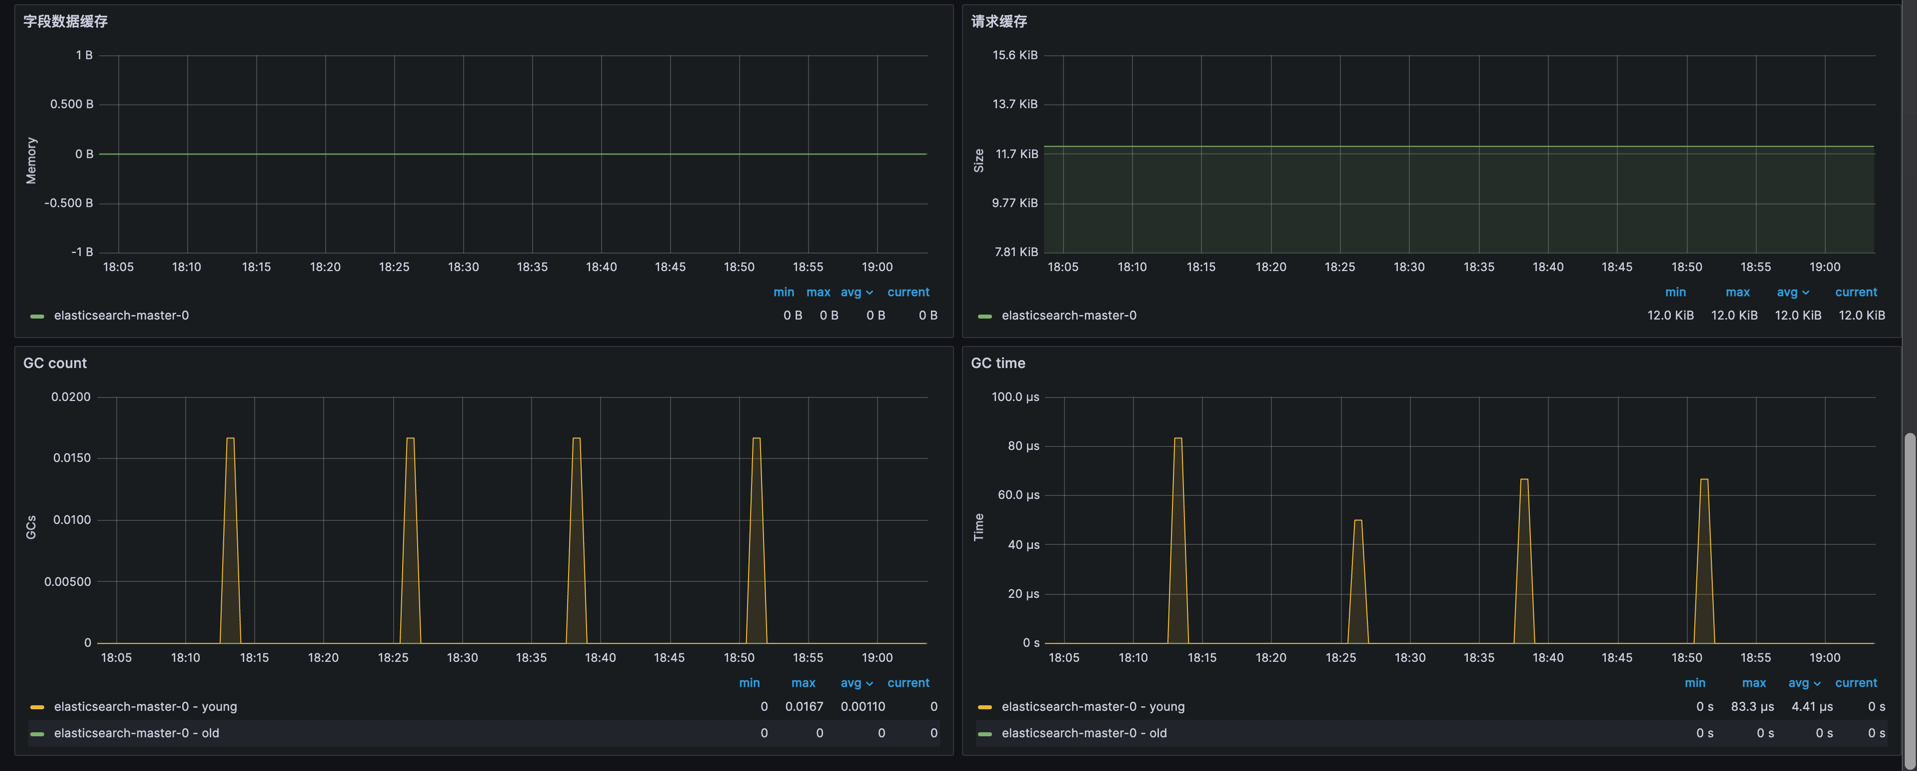Toggle elasticsearch-master-0 series in 请求缓存 legend
This screenshot has width=1917, height=771.
pyautogui.click(x=1069, y=315)
